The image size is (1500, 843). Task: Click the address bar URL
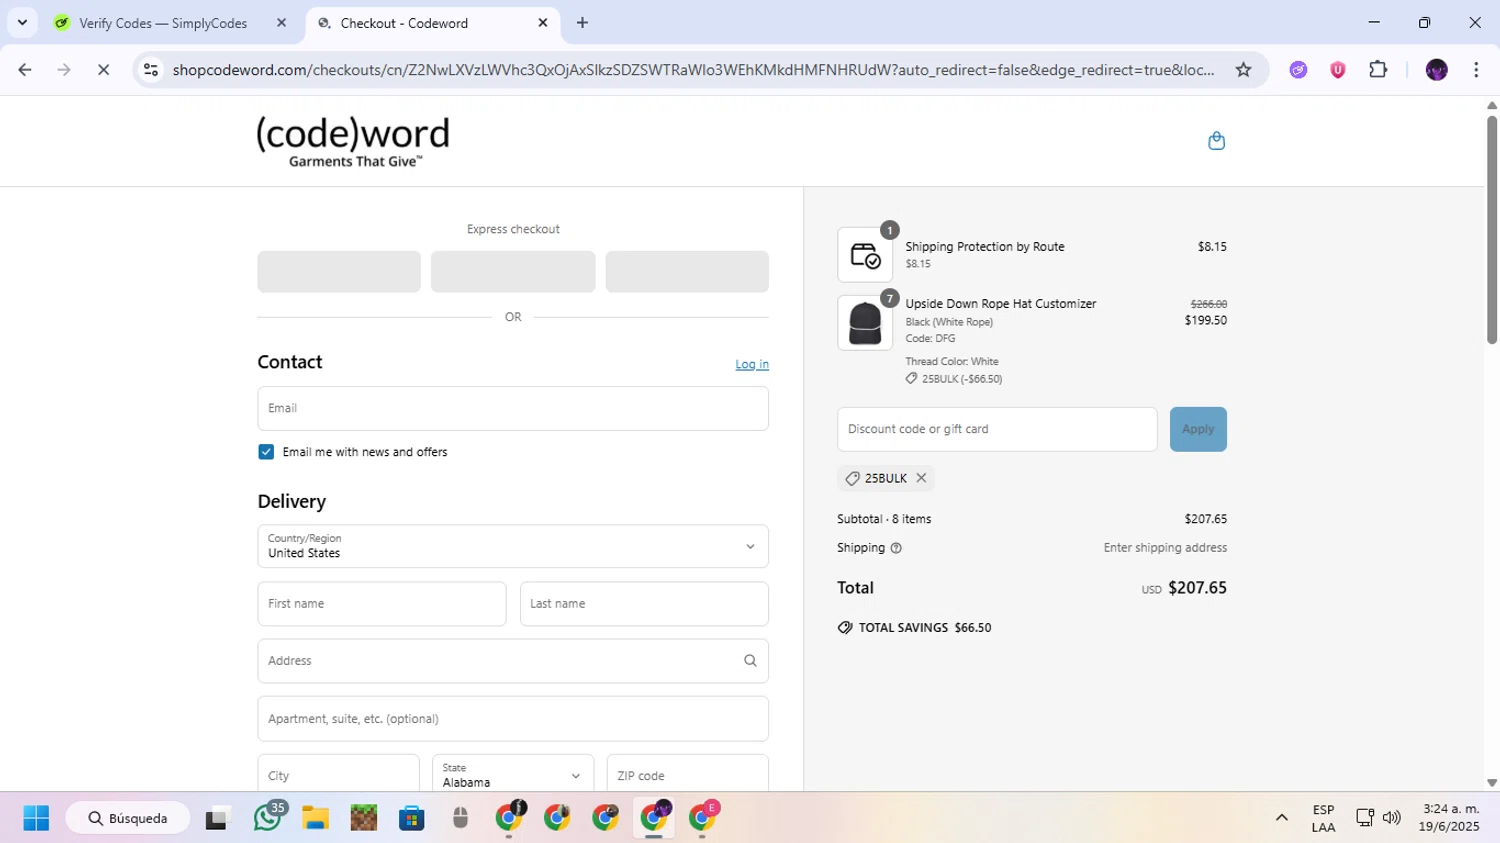(x=693, y=70)
